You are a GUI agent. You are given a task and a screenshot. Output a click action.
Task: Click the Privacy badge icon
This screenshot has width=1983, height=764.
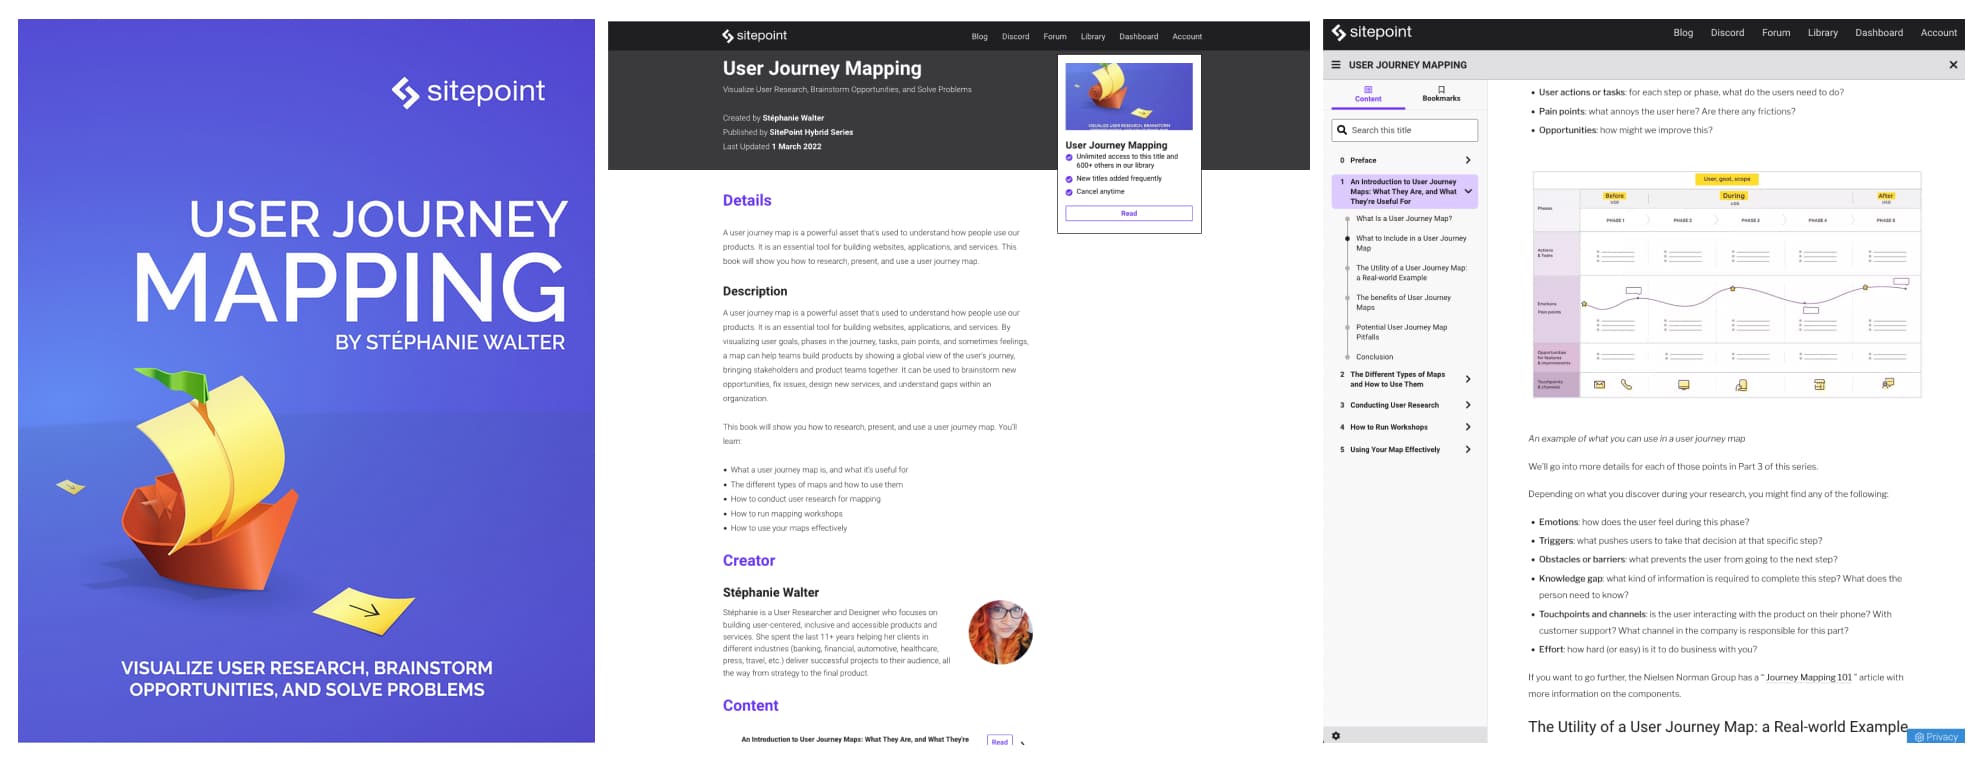[x=1919, y=737]
